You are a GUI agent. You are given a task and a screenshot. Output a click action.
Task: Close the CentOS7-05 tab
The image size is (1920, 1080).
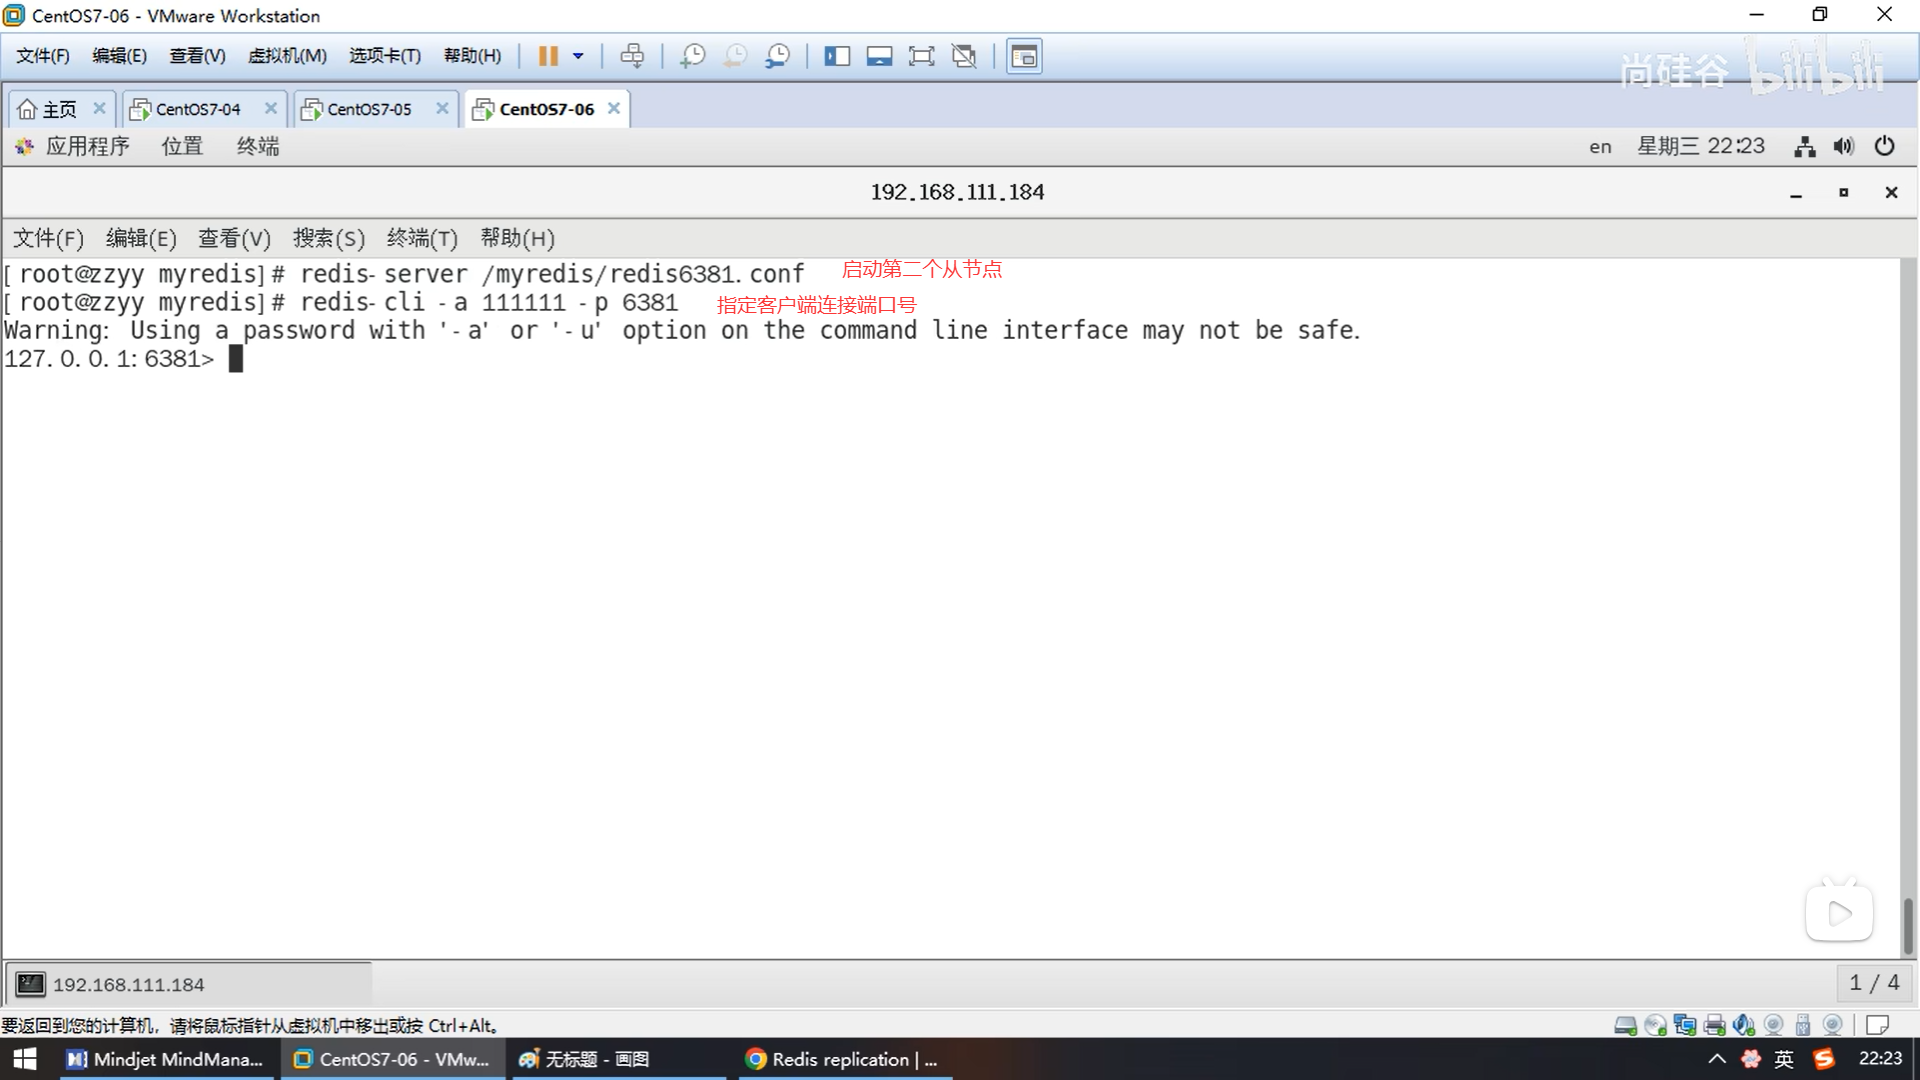442,108
